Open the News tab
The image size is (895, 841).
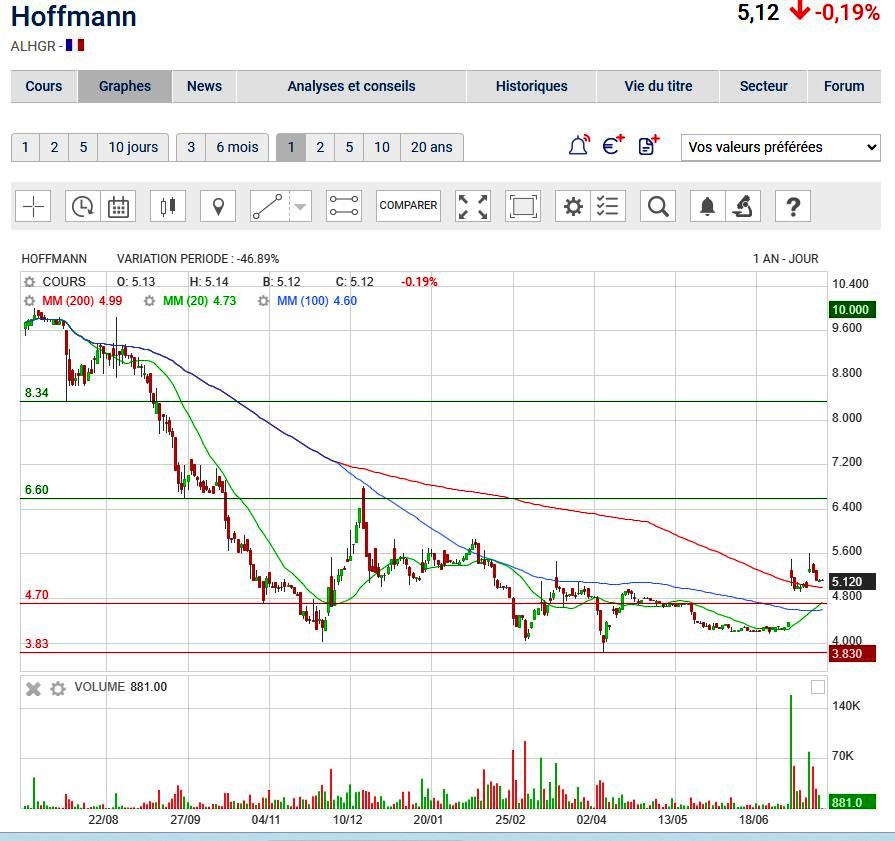click(x=204, y=86)
